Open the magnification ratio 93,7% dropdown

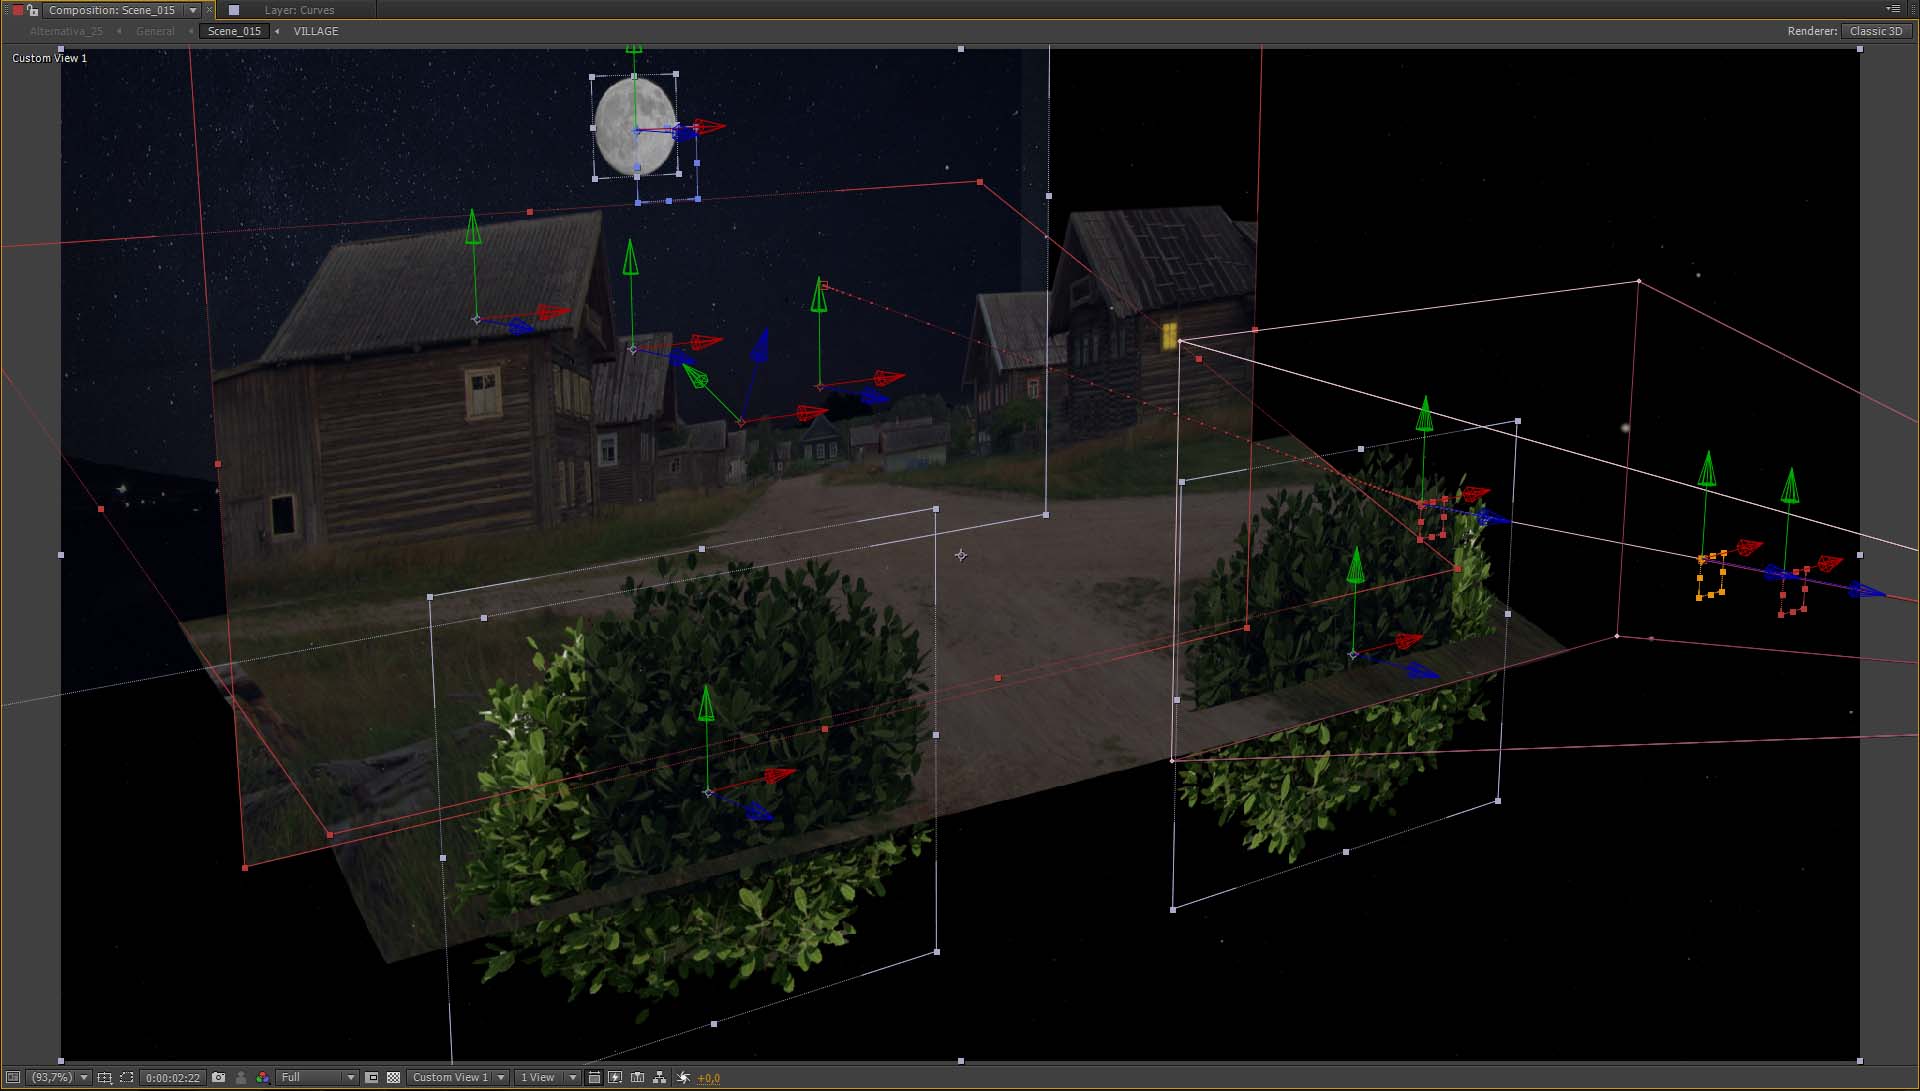(x=59, y=1077)
